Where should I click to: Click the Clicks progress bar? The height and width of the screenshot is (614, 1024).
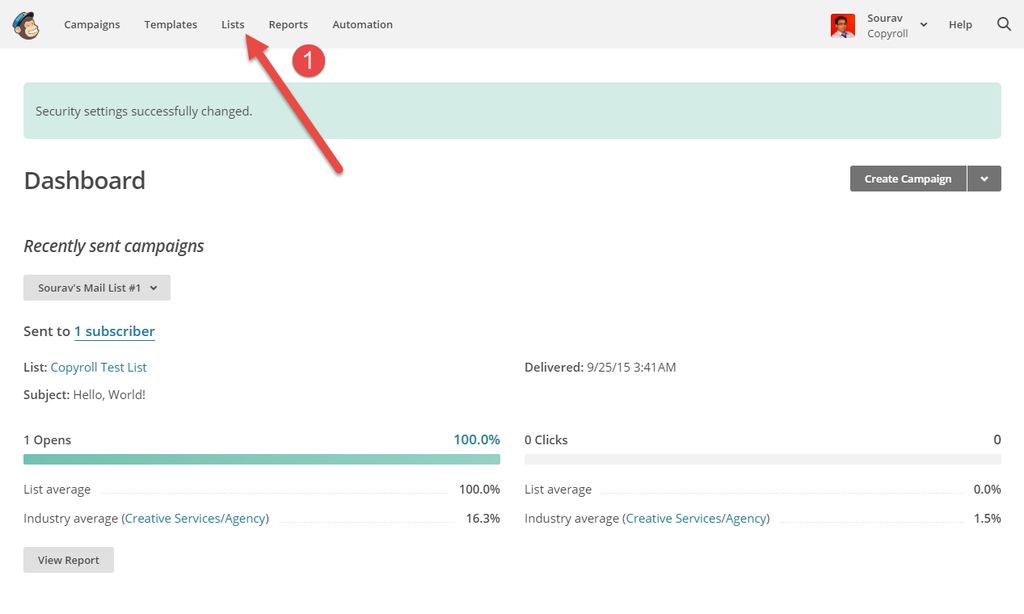[x=763, y=459]
